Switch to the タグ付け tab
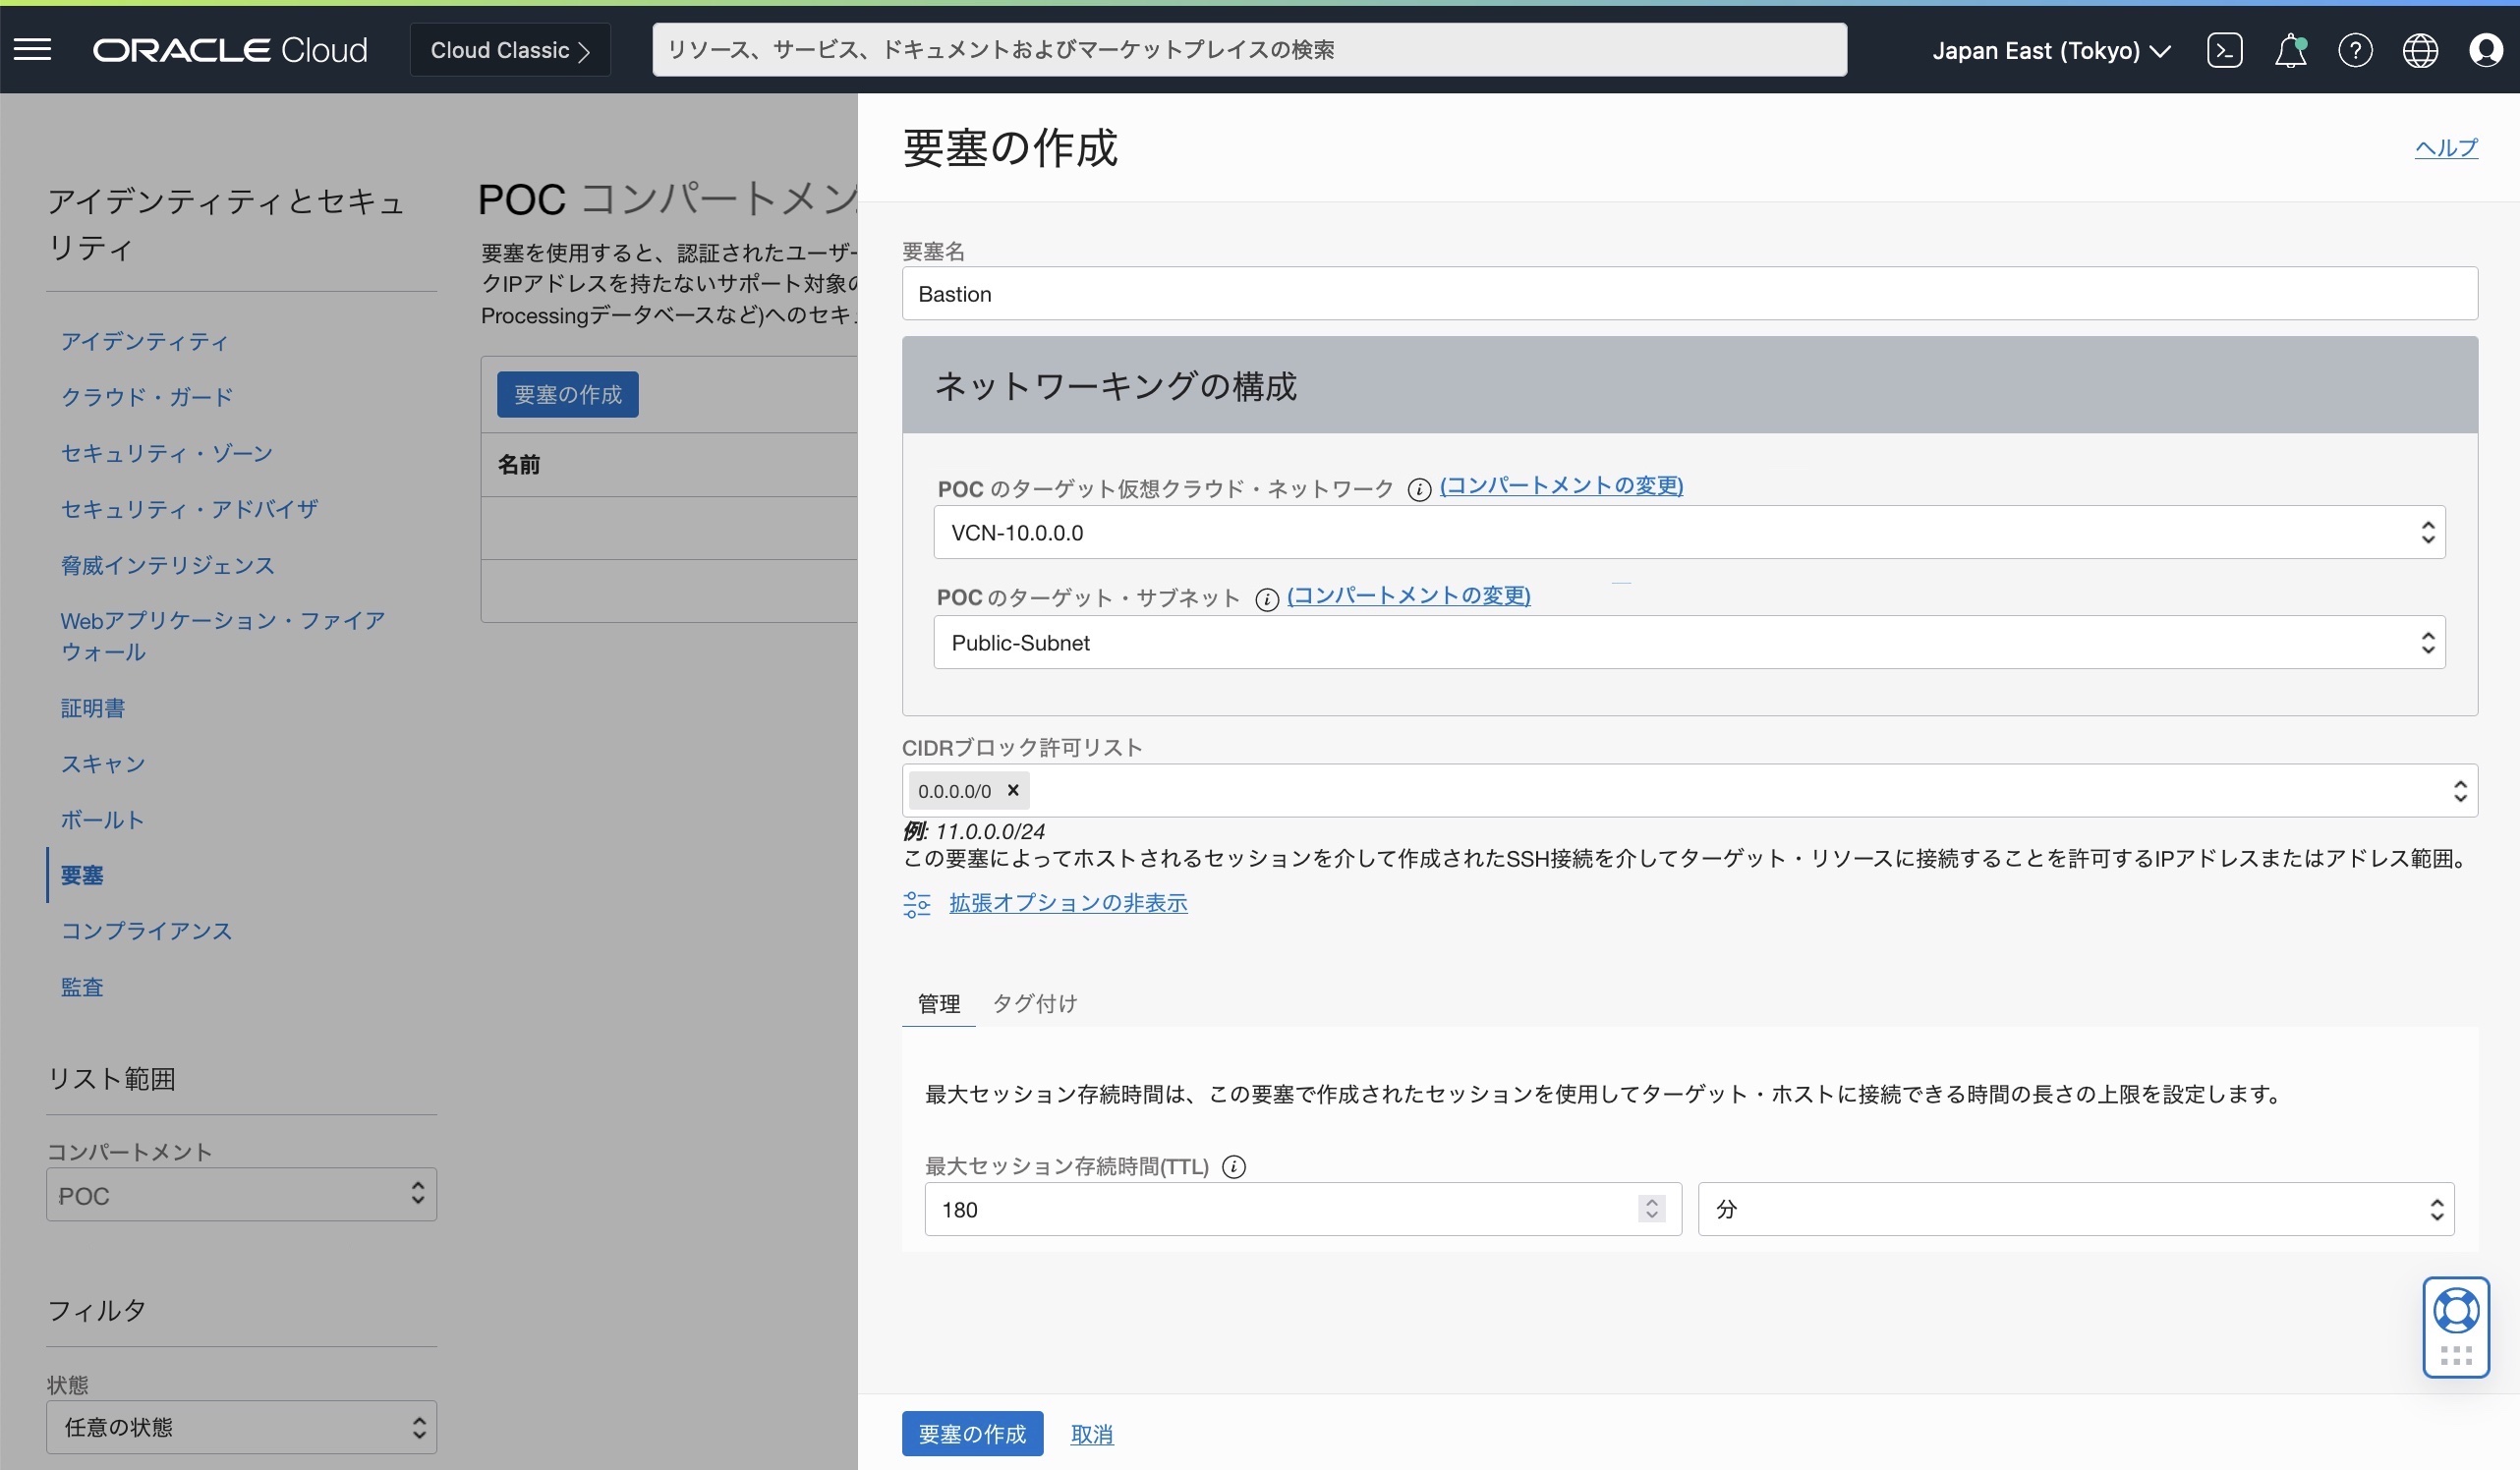Image resolution: width=2520 pixels, height=1470 pixels. pos(1033,1004)
